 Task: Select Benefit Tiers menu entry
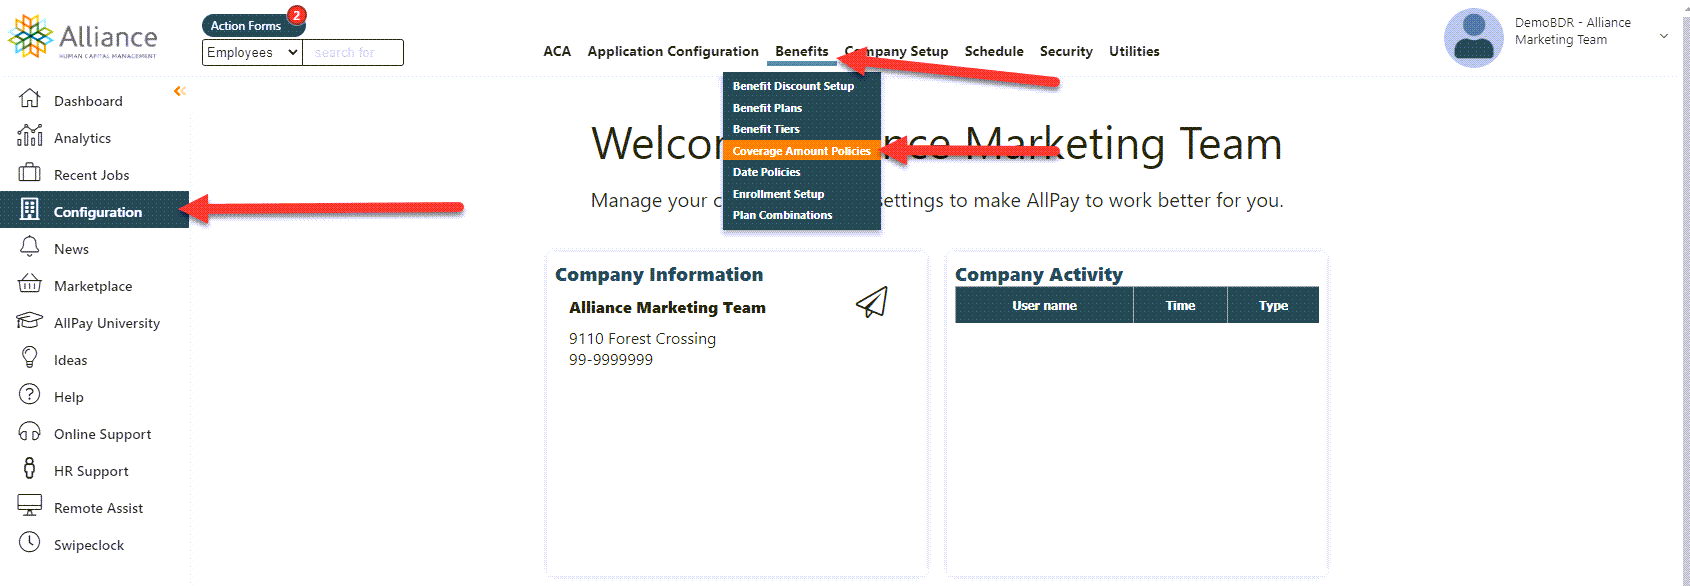[802, 129]
